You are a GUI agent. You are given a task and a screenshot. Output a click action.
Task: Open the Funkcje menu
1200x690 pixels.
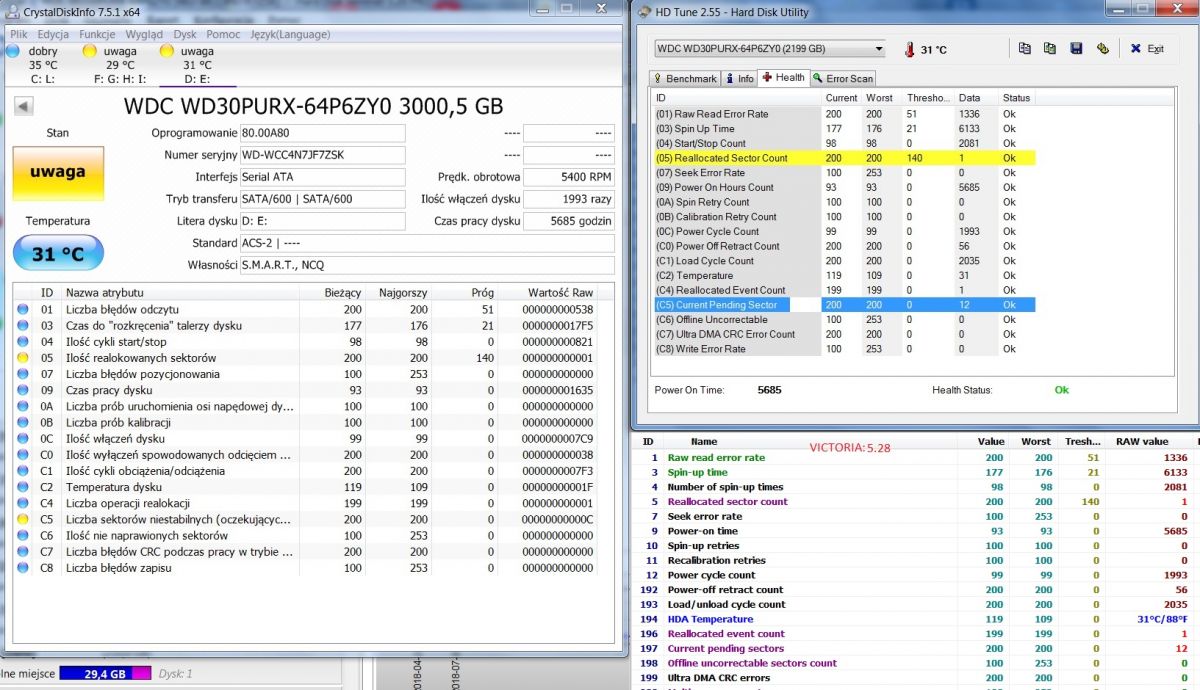pyautogui.click(x=97, y=34)
